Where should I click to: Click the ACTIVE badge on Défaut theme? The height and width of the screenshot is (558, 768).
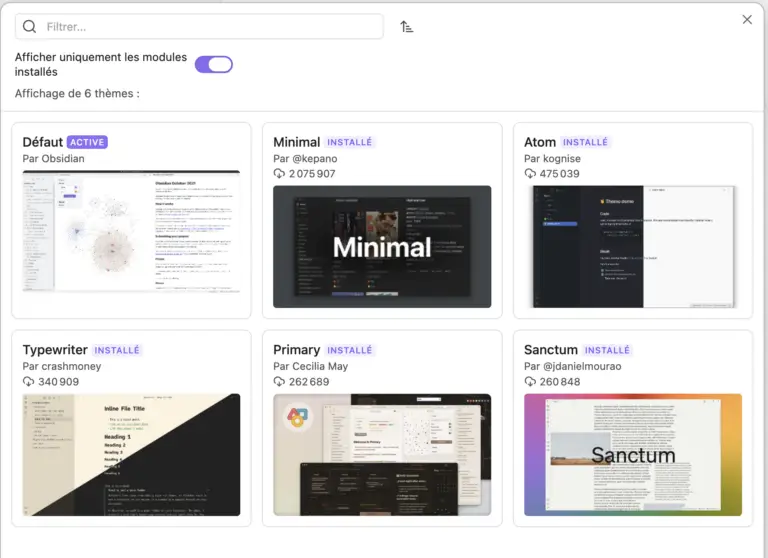point(87,142)
